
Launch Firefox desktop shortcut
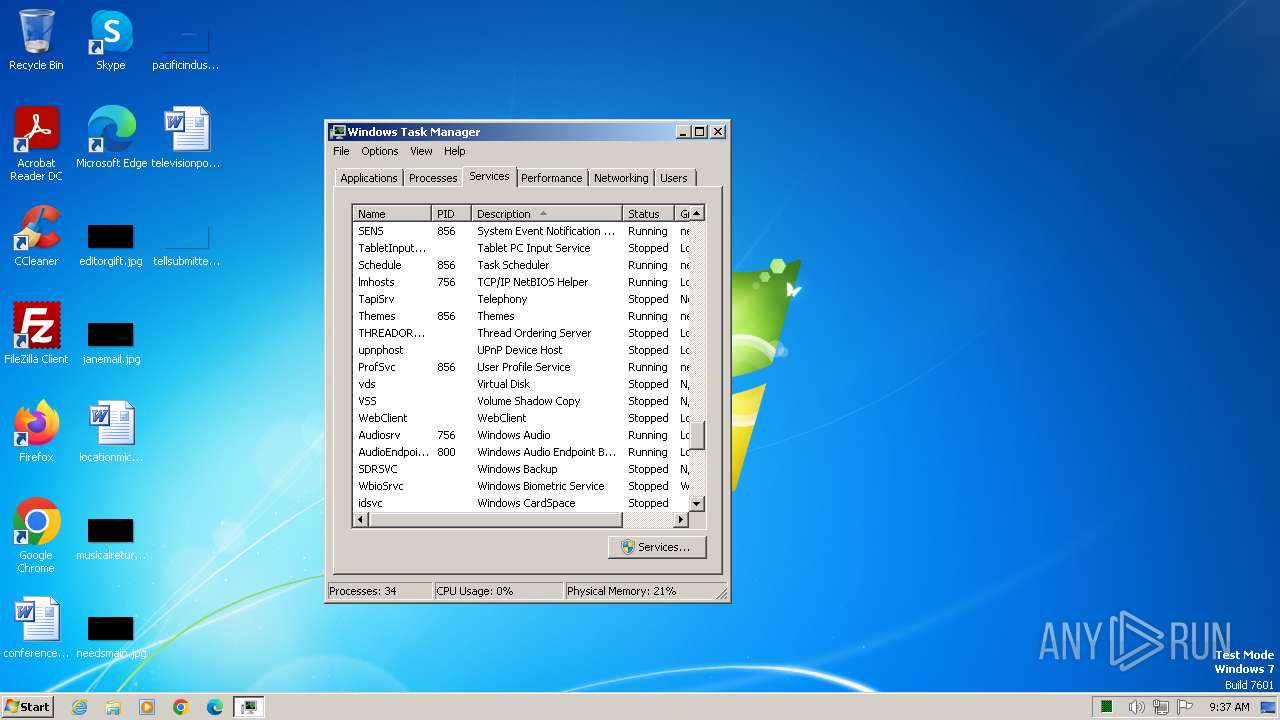point(36,431)
